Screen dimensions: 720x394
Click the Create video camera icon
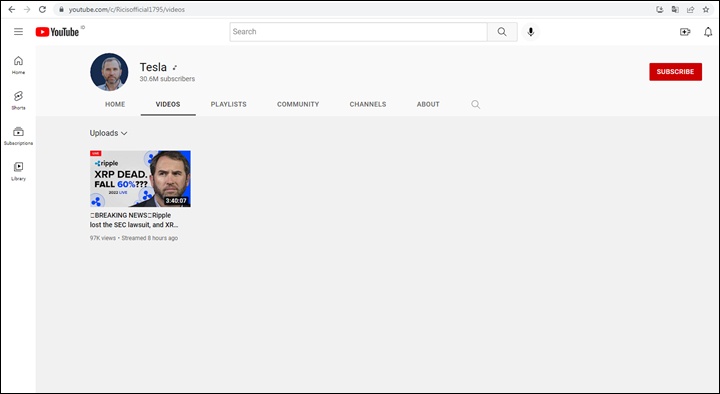click(685, 32)
